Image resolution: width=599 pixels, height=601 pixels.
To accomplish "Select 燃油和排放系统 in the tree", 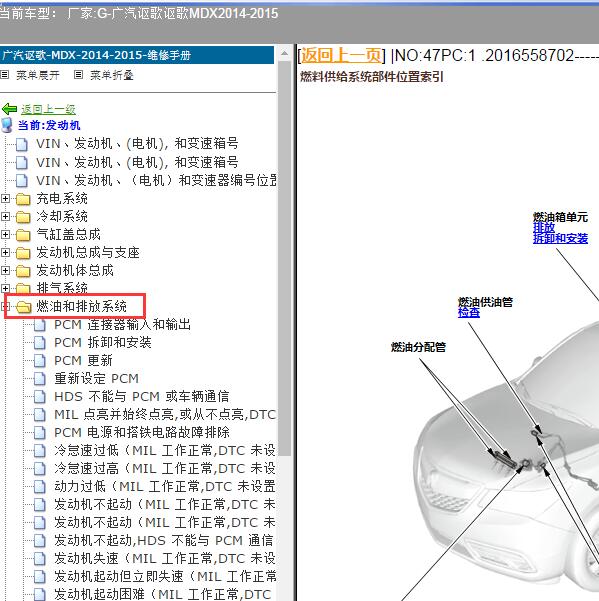I will [x=81, y=306].
